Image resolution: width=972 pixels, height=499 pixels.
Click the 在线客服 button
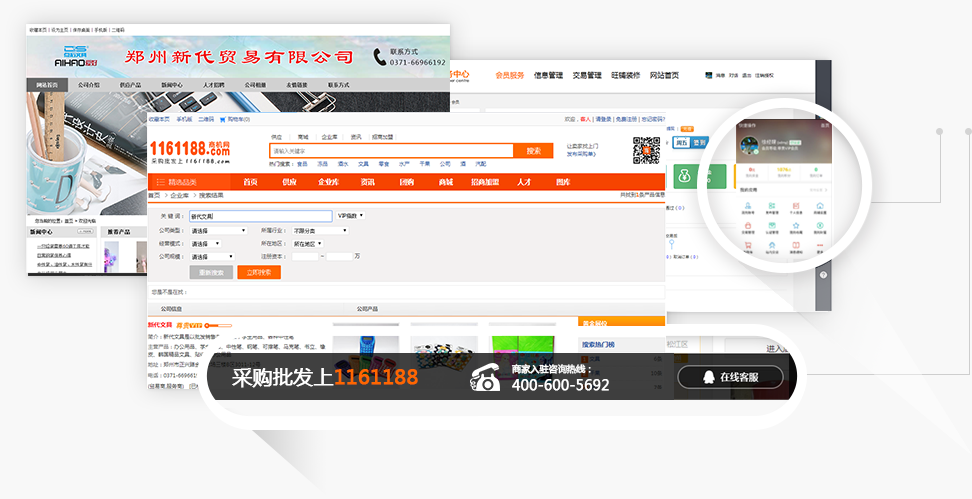click(730, 377)
